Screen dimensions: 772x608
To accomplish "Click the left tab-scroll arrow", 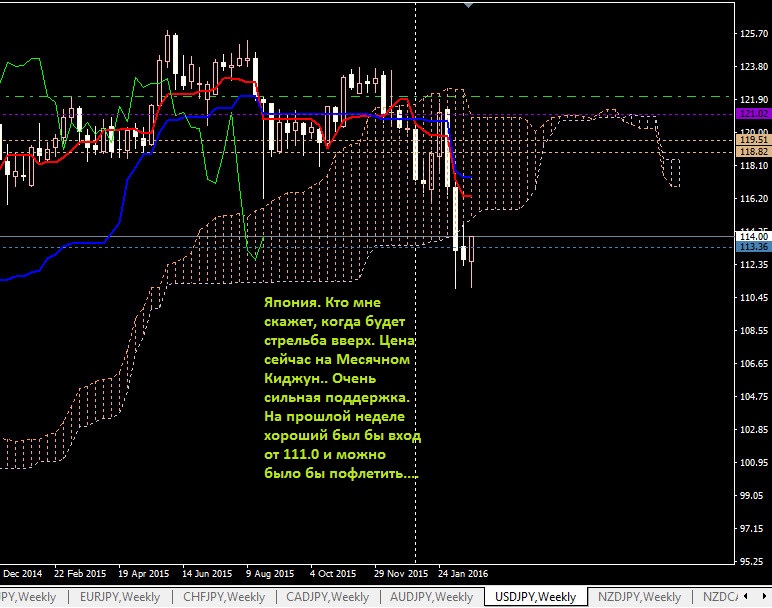I will tap(746, 596).
